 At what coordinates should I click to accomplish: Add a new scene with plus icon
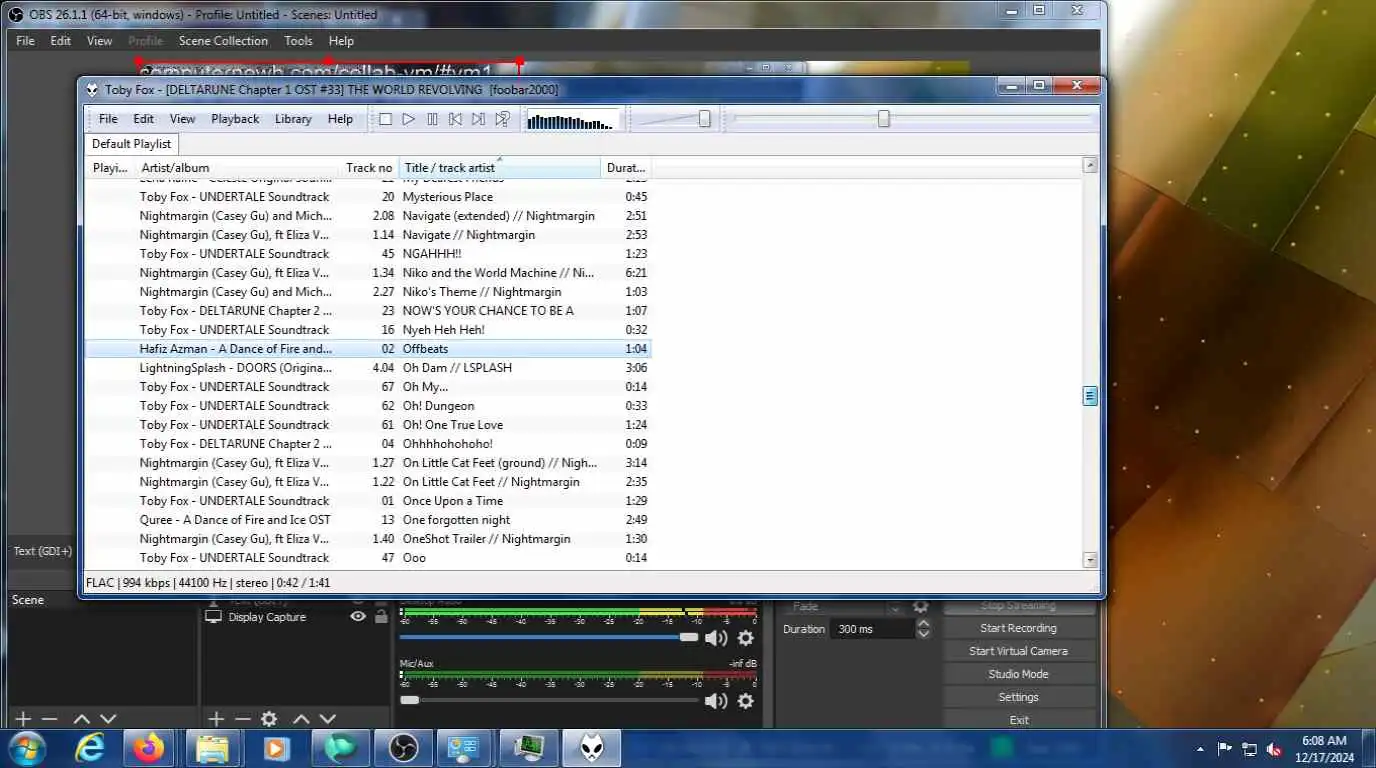[x=23, y=719]
